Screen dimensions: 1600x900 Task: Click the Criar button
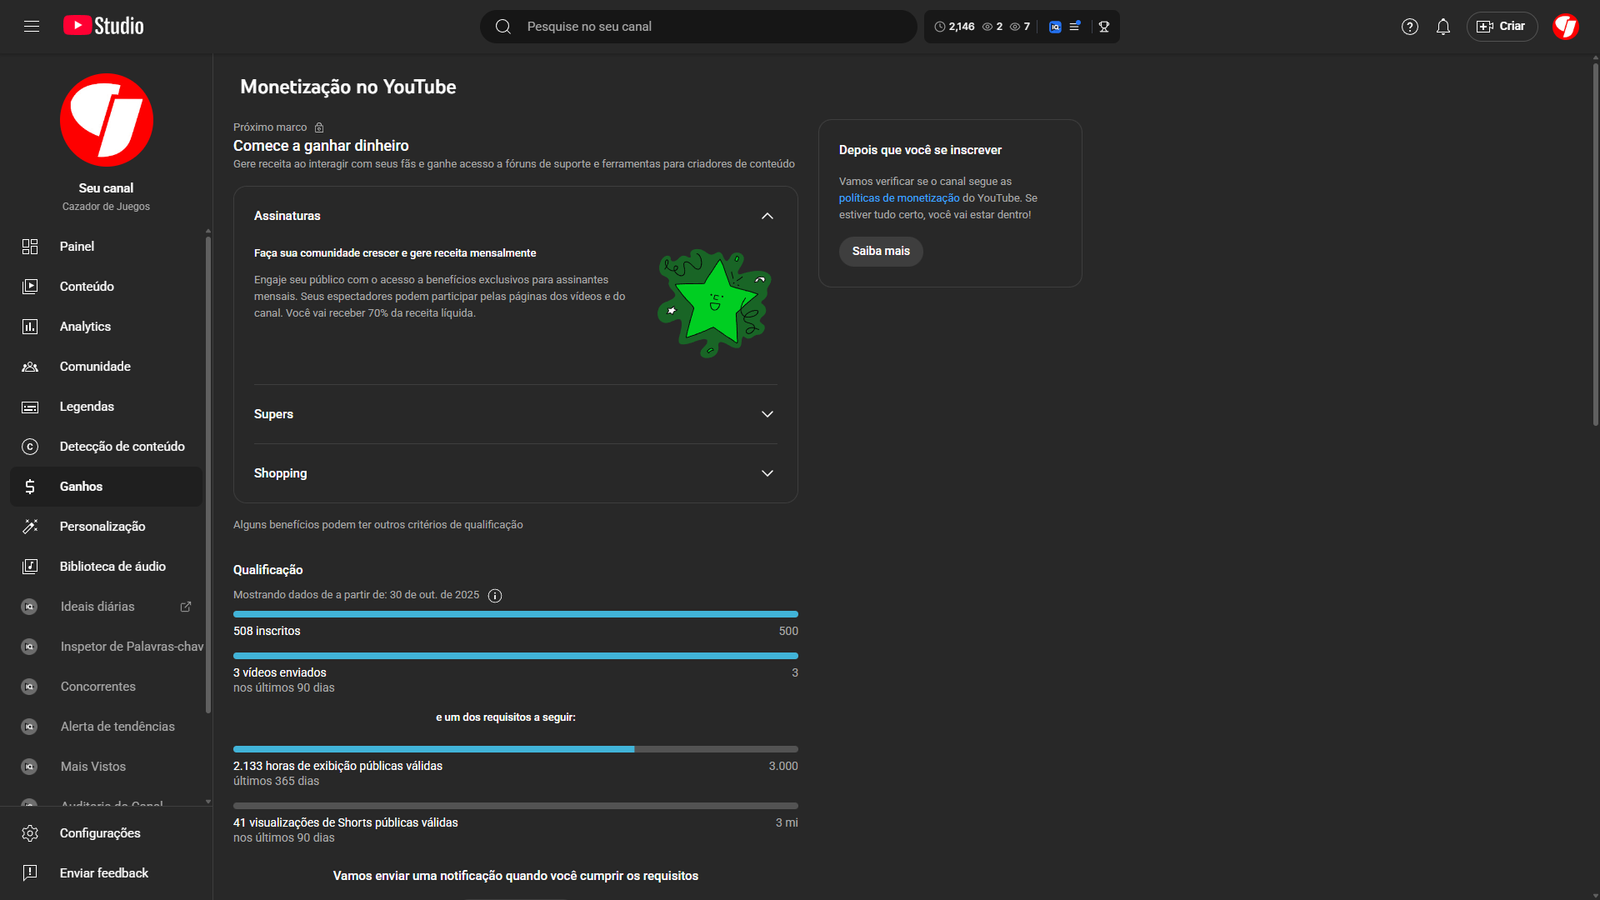[1502, 27]
